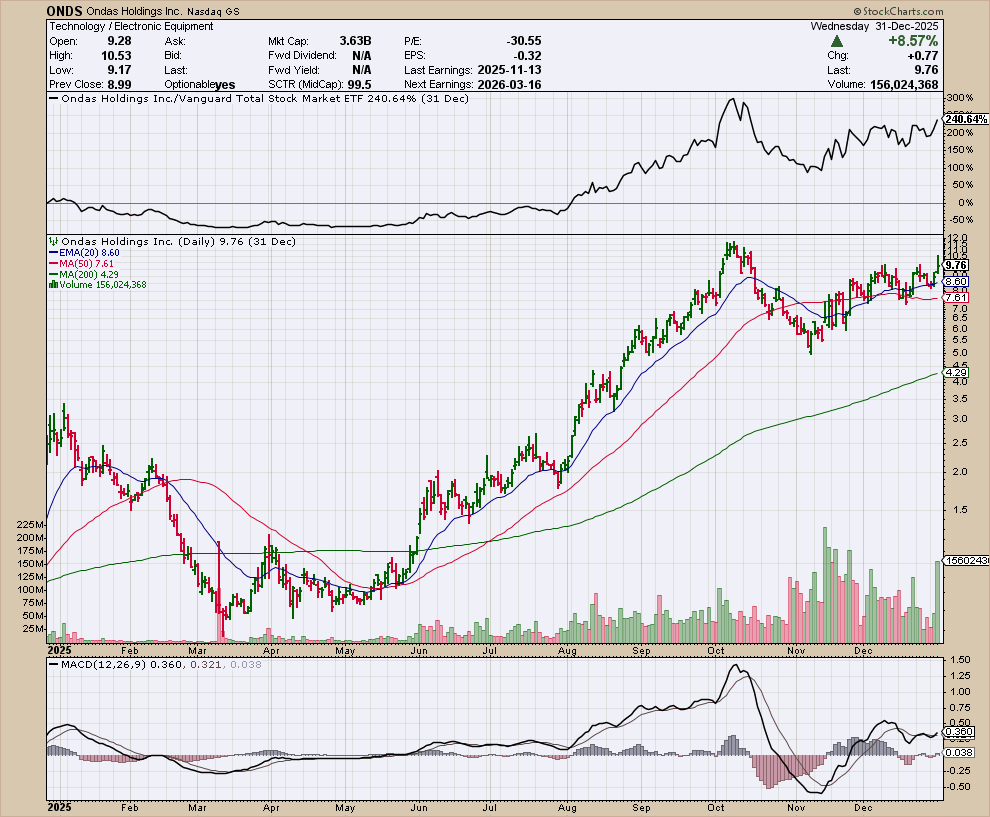Click the Volume 156,024,368 legend entry
990x817 pixels.
98,285
